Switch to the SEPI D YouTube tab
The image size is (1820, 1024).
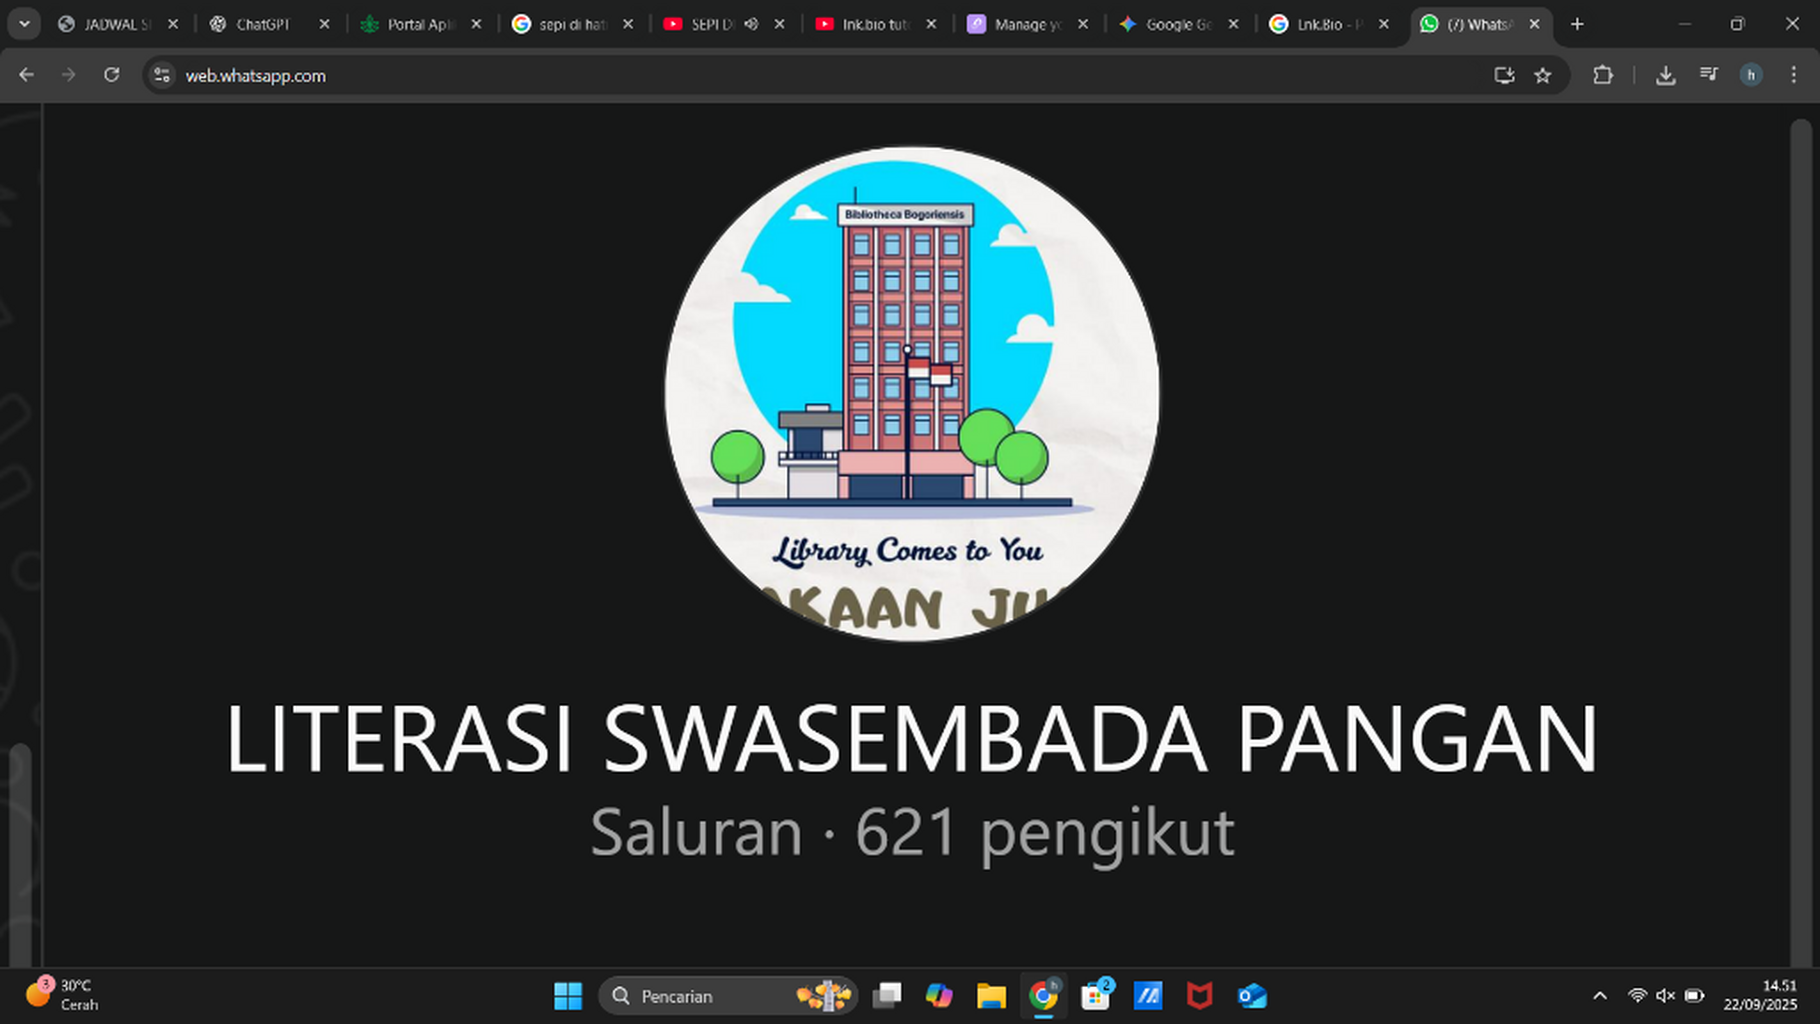pyautogui.click(x=700, y=24)
